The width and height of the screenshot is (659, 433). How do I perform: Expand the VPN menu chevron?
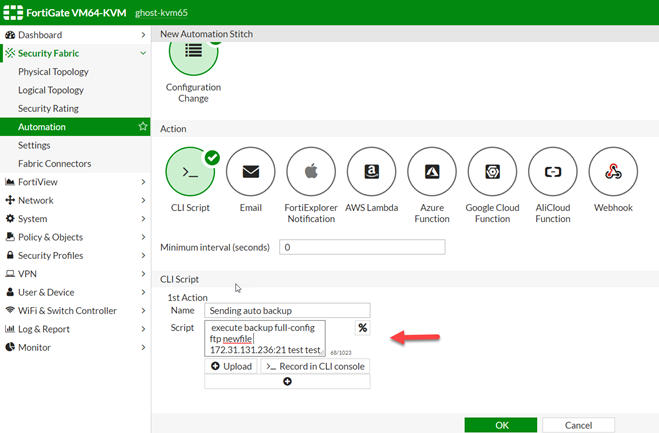tap(143, 274)
